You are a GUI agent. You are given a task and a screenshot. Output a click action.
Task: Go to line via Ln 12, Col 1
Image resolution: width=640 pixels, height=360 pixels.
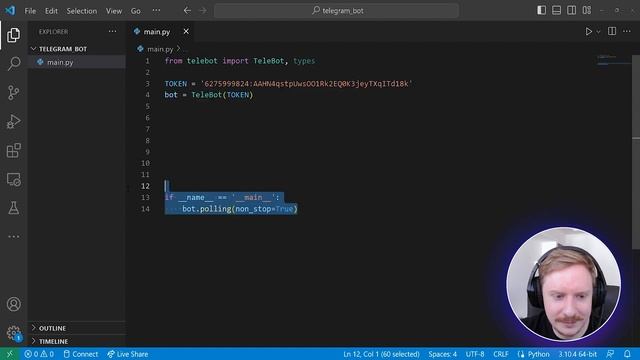pos(381,354)
